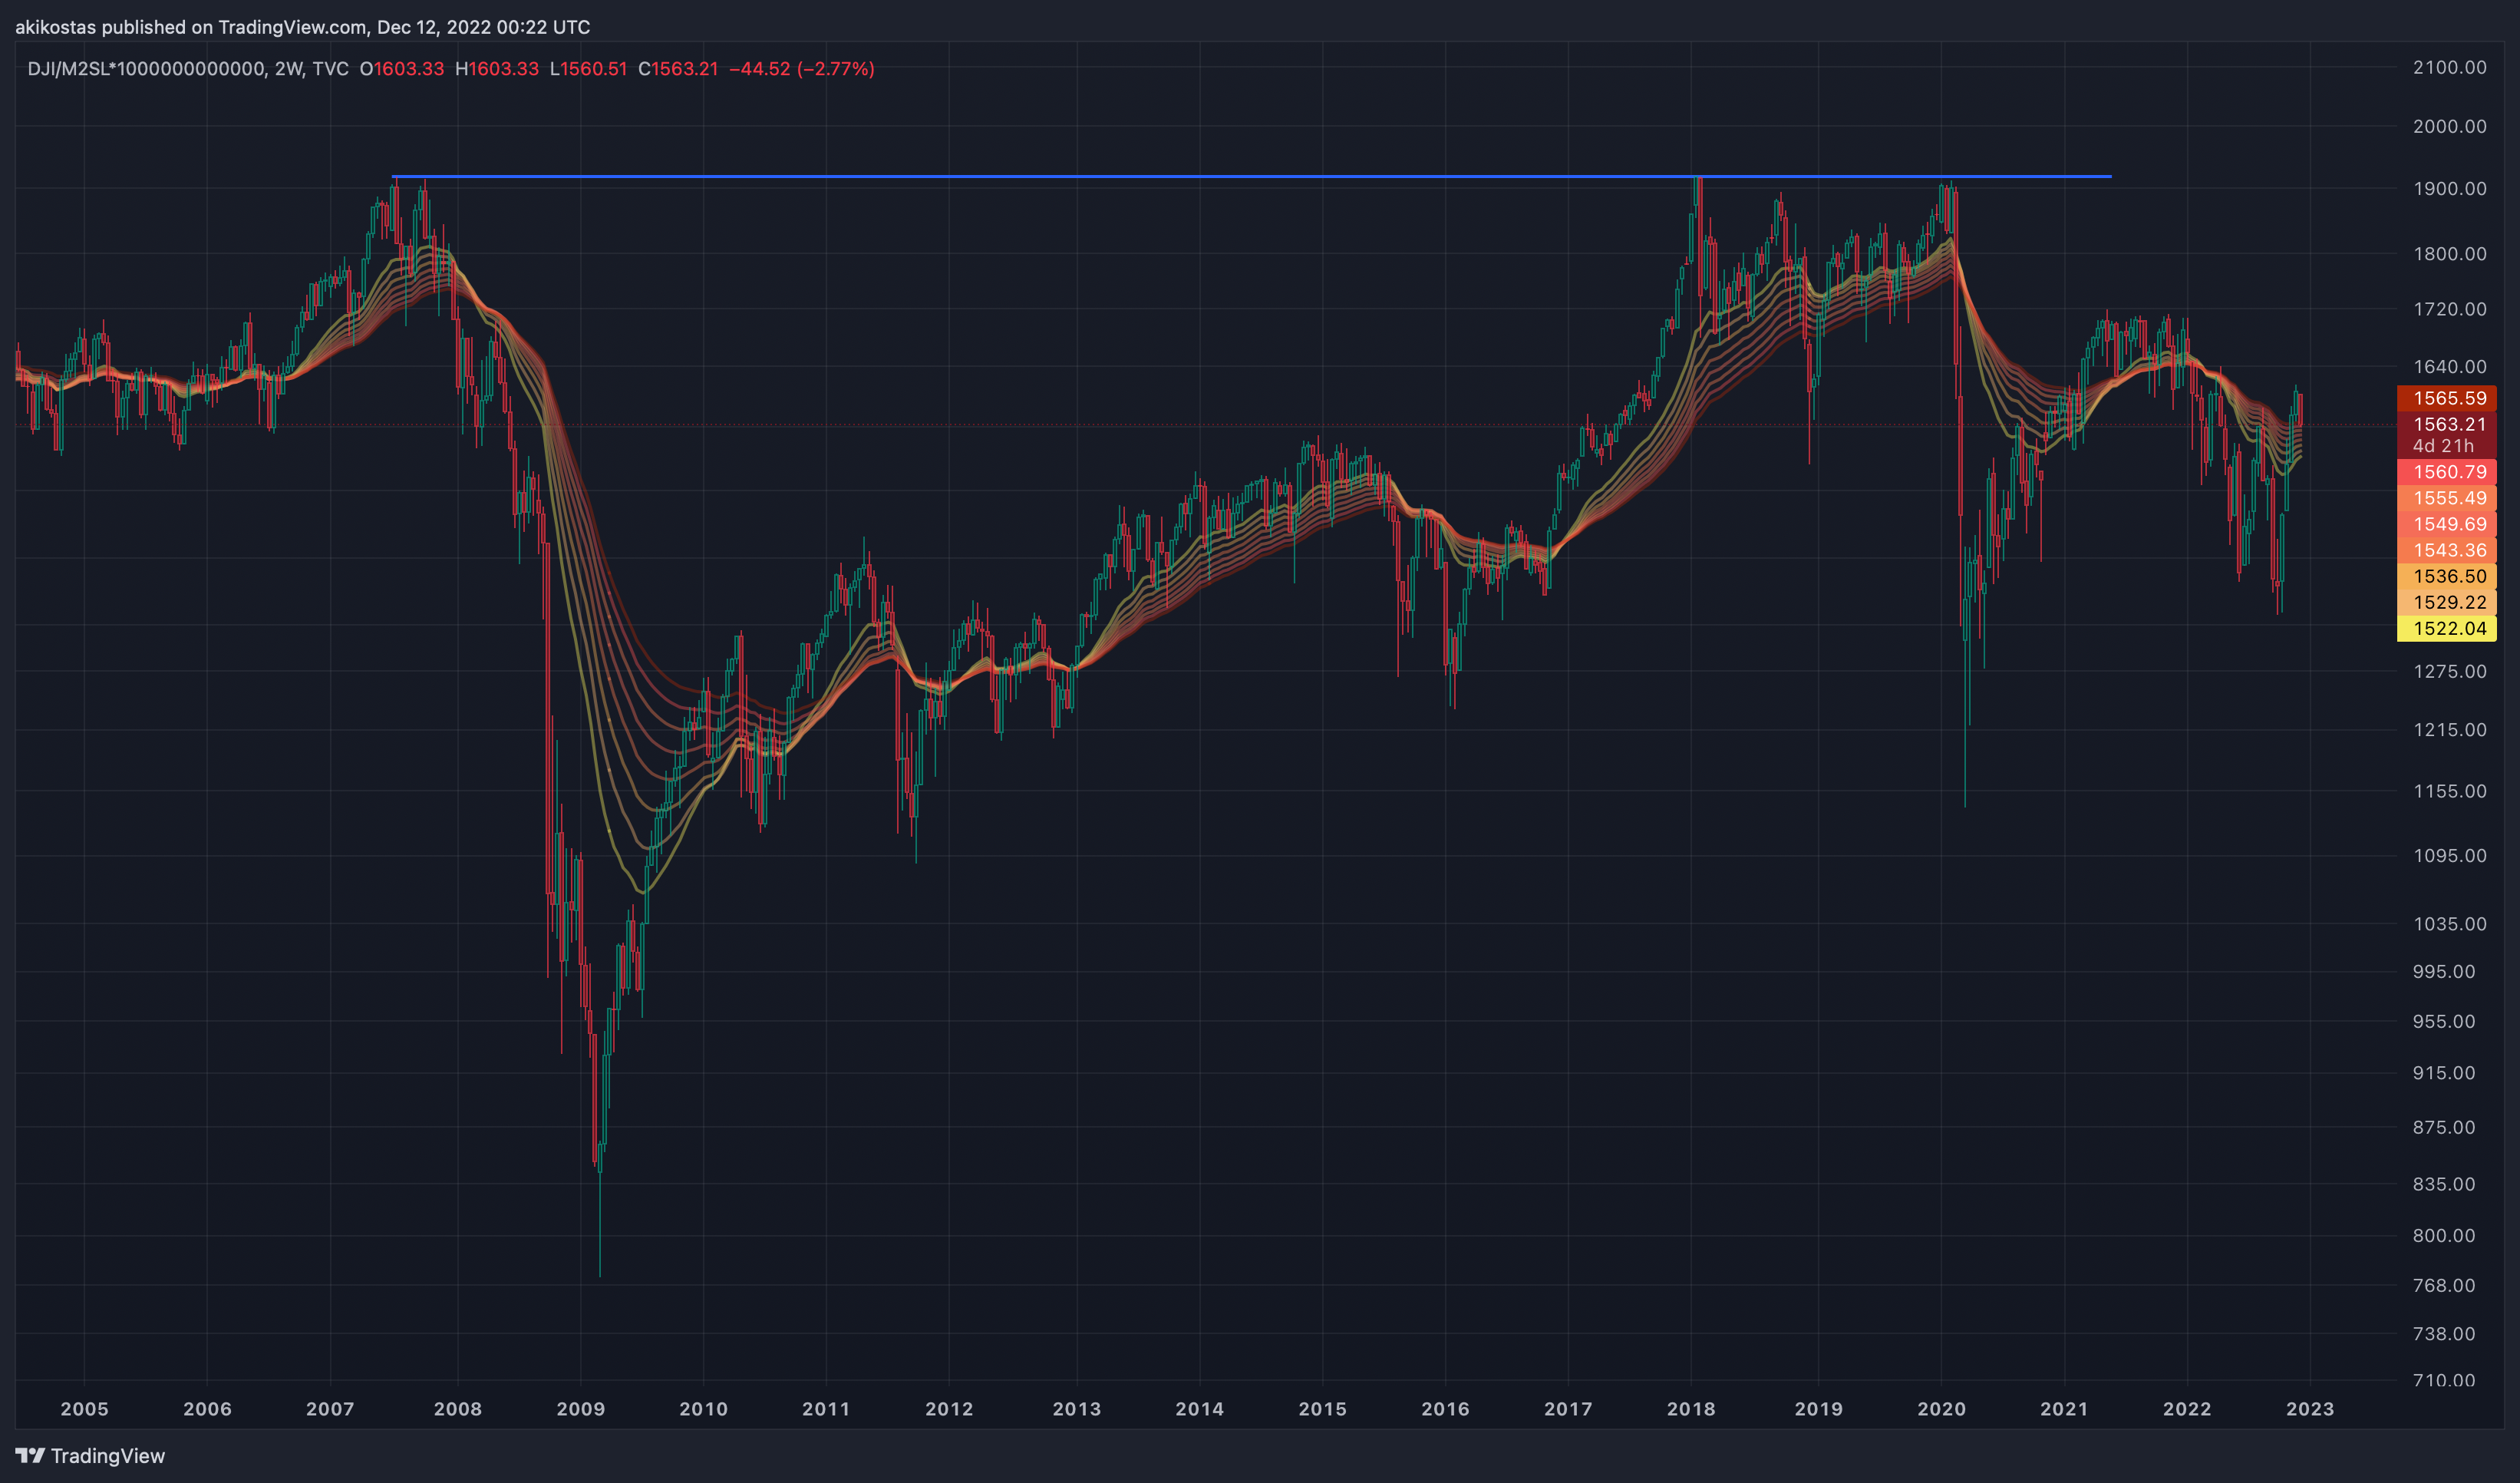The width and height of the screenshot is (2520, 1483).
Task: Click the 1555.49 price label
Action: 2447,498
